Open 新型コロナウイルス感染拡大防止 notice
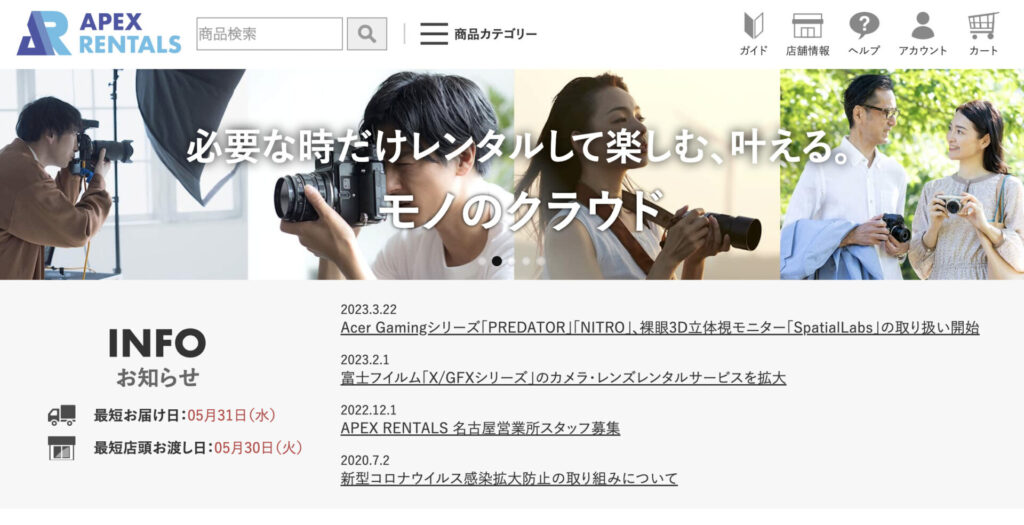Screen dimensions: 1024x525 coord(509,478)
